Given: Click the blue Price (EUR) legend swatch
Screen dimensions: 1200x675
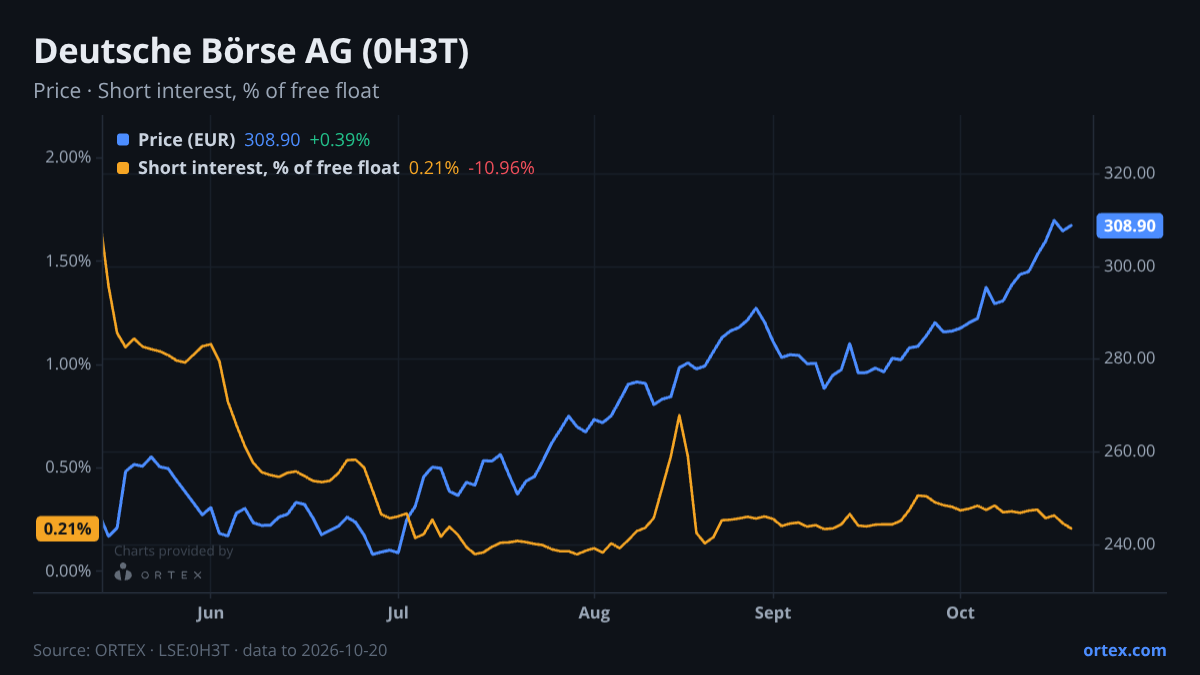Looking at the screenshot, I should [x=123, y=140].
